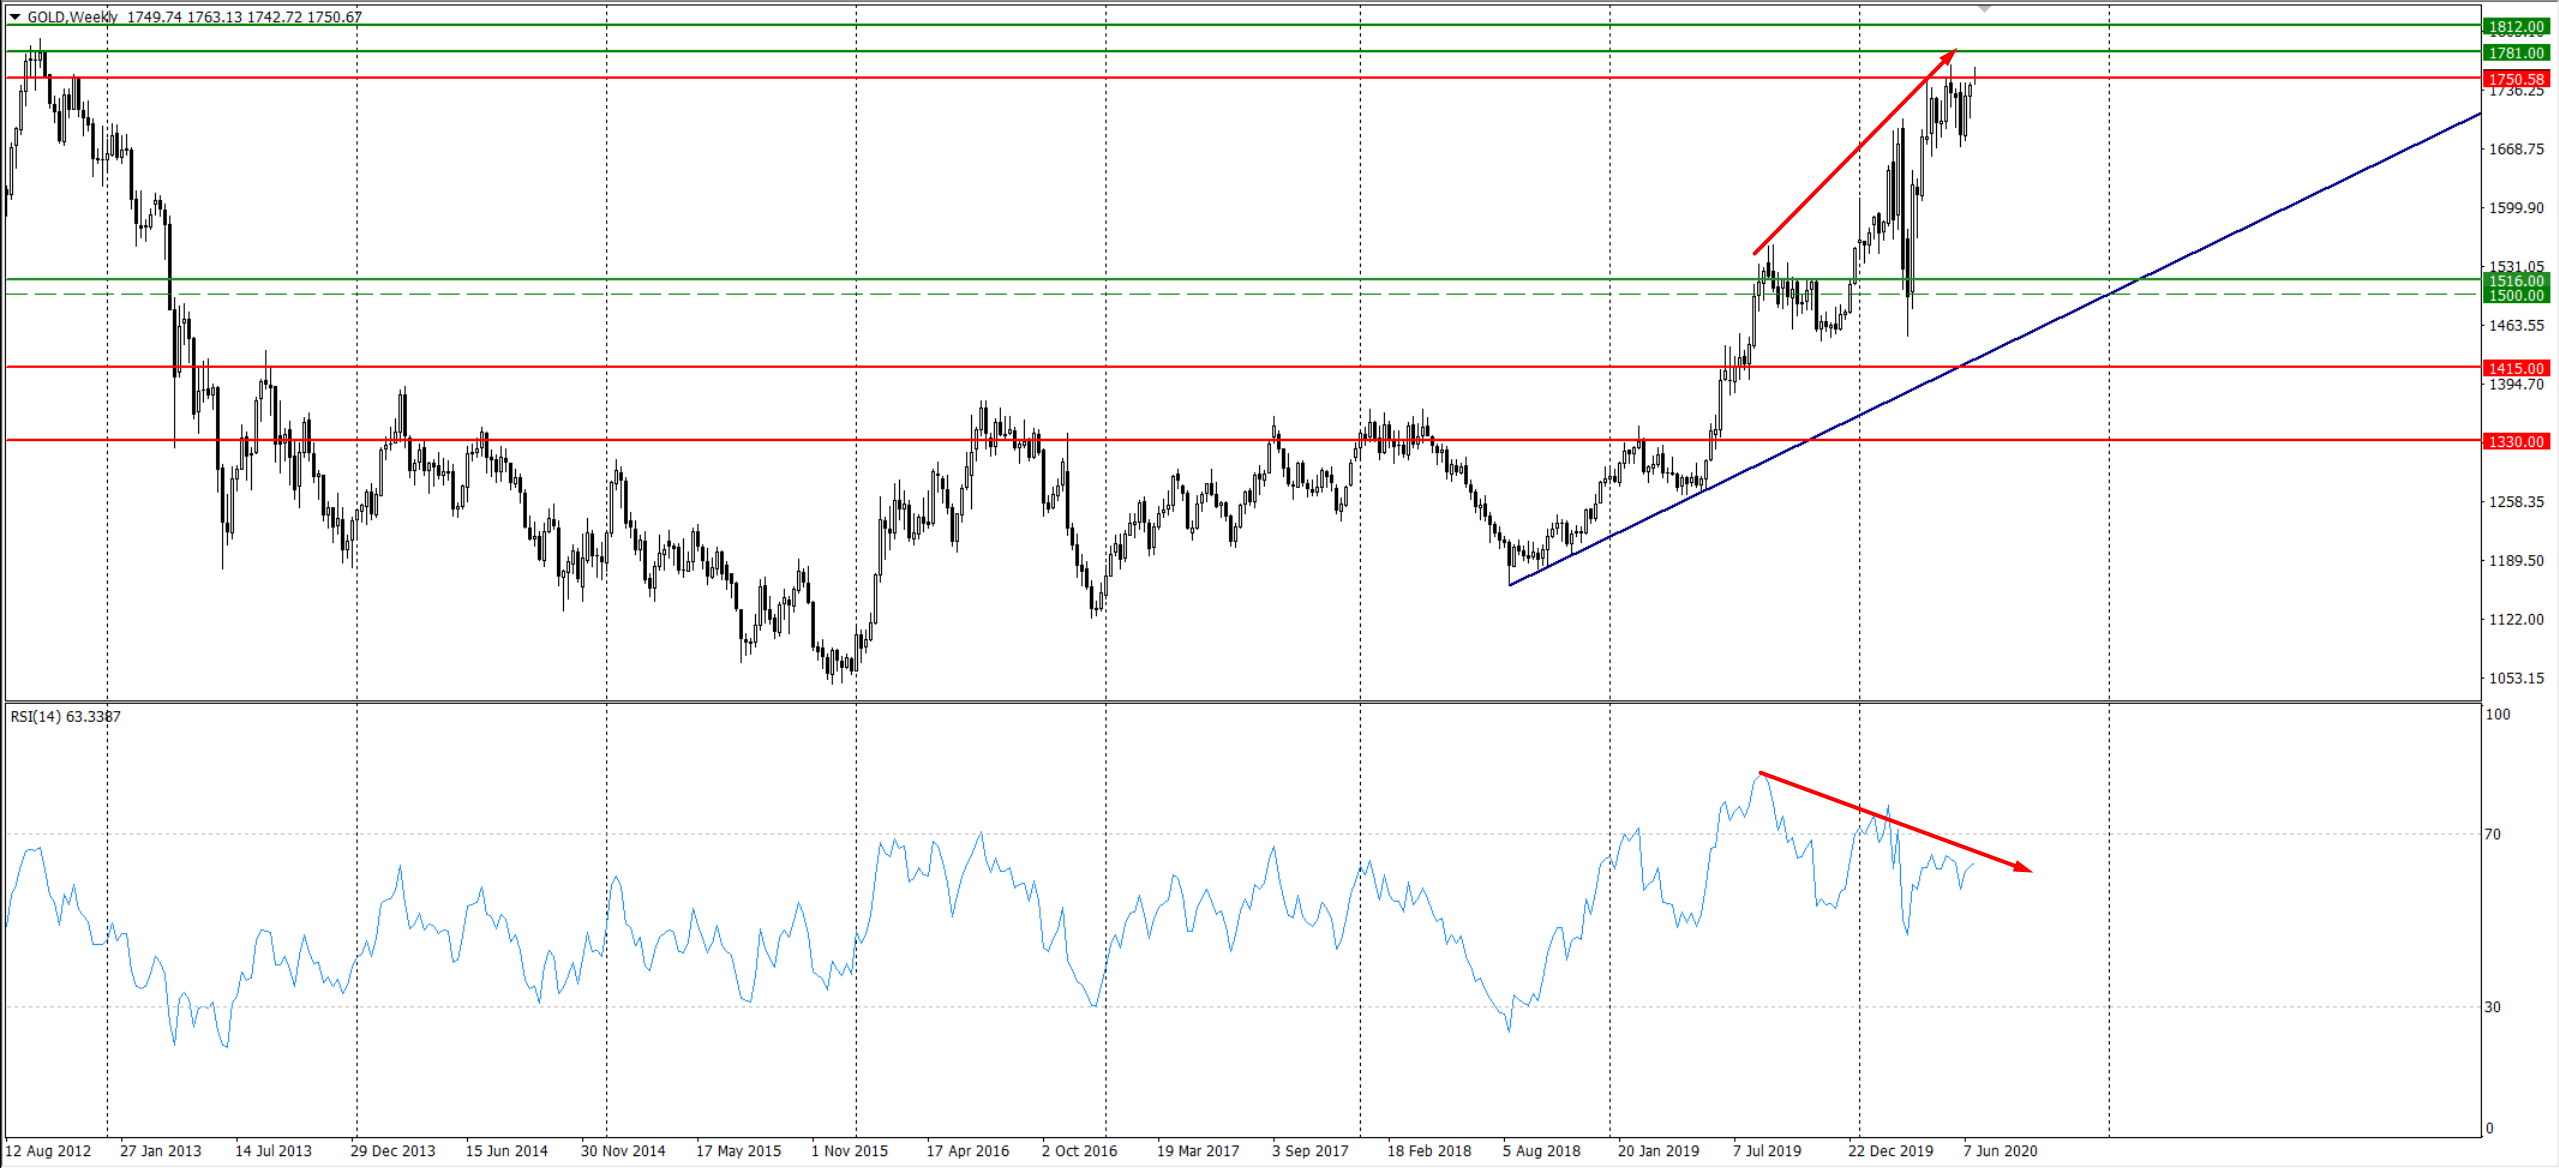Click the RSI 30 level label
The width and height of the screenshot is (2559, 1168).
2493,1007
